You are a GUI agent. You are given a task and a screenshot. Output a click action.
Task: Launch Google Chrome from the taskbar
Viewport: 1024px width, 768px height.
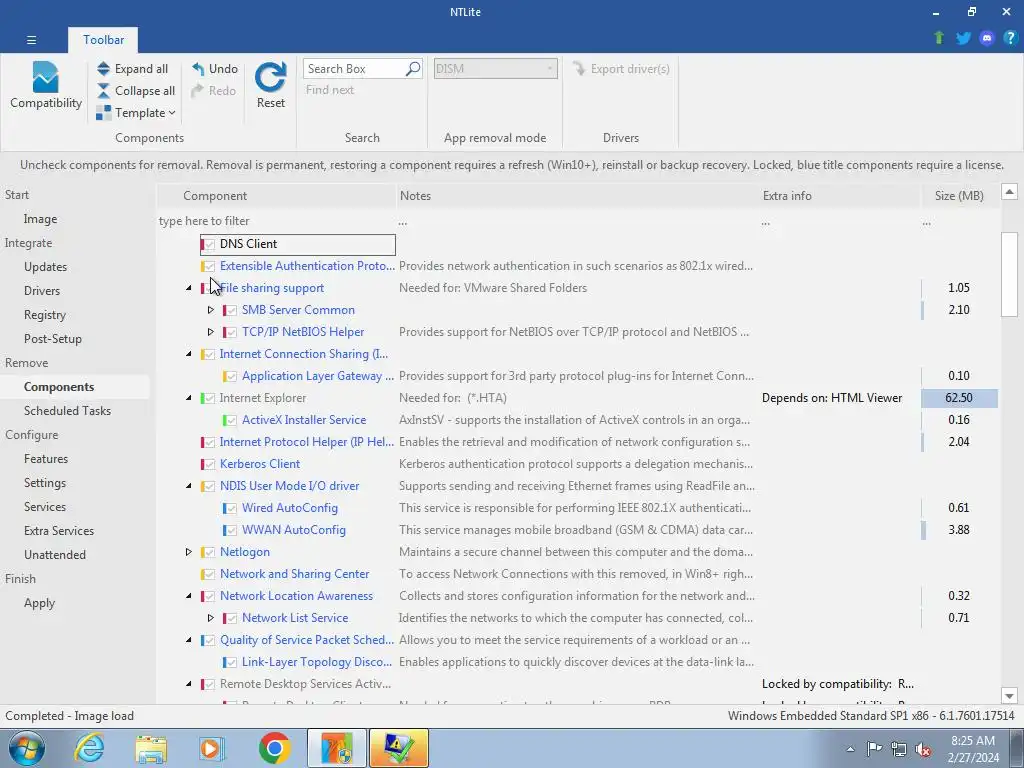click(x=274, y=748)
